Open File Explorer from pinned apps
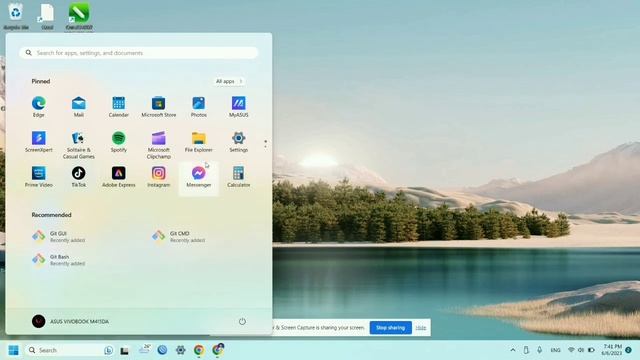640x360 pixels. pyautogui.click(x=198, y=142)
